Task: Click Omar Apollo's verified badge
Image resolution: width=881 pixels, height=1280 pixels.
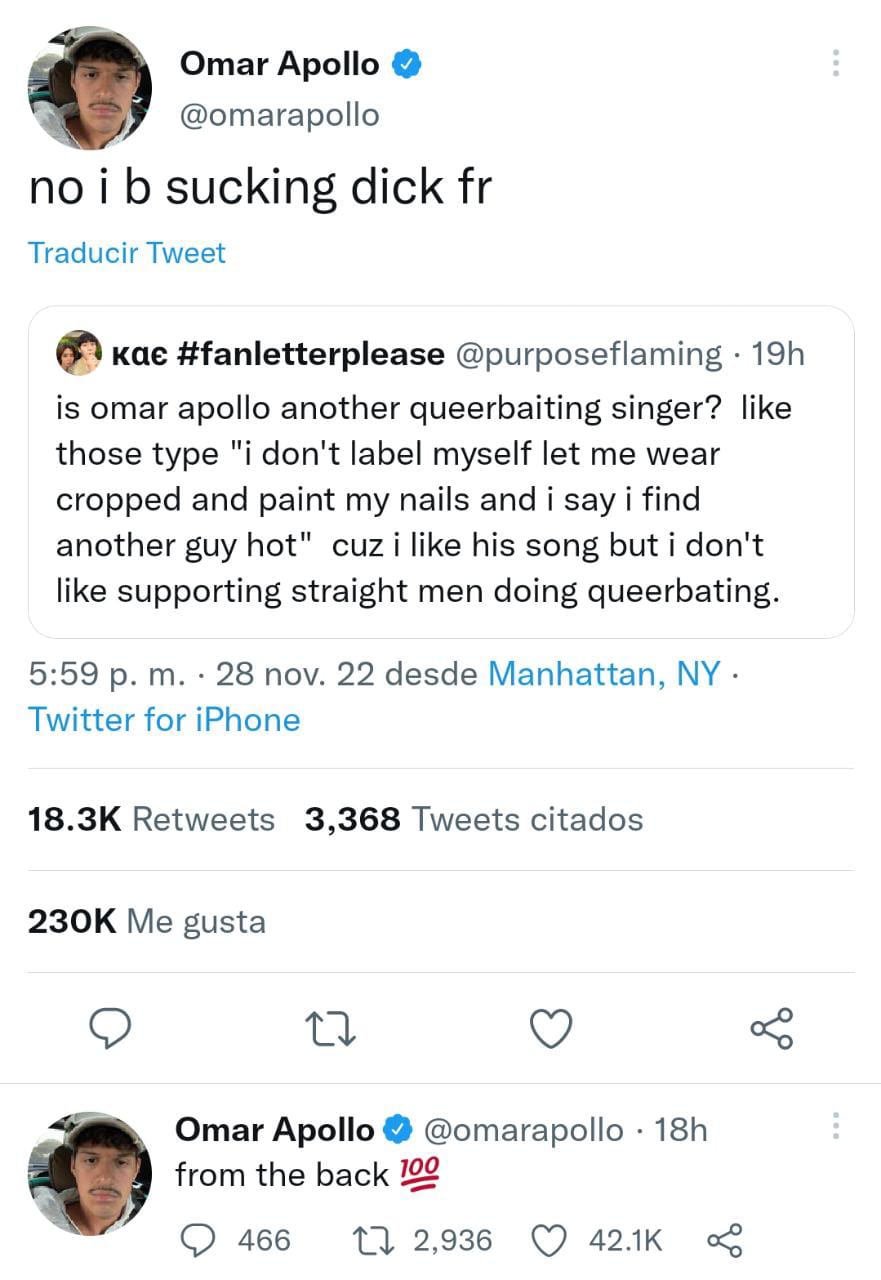Action: click(406, 63)
